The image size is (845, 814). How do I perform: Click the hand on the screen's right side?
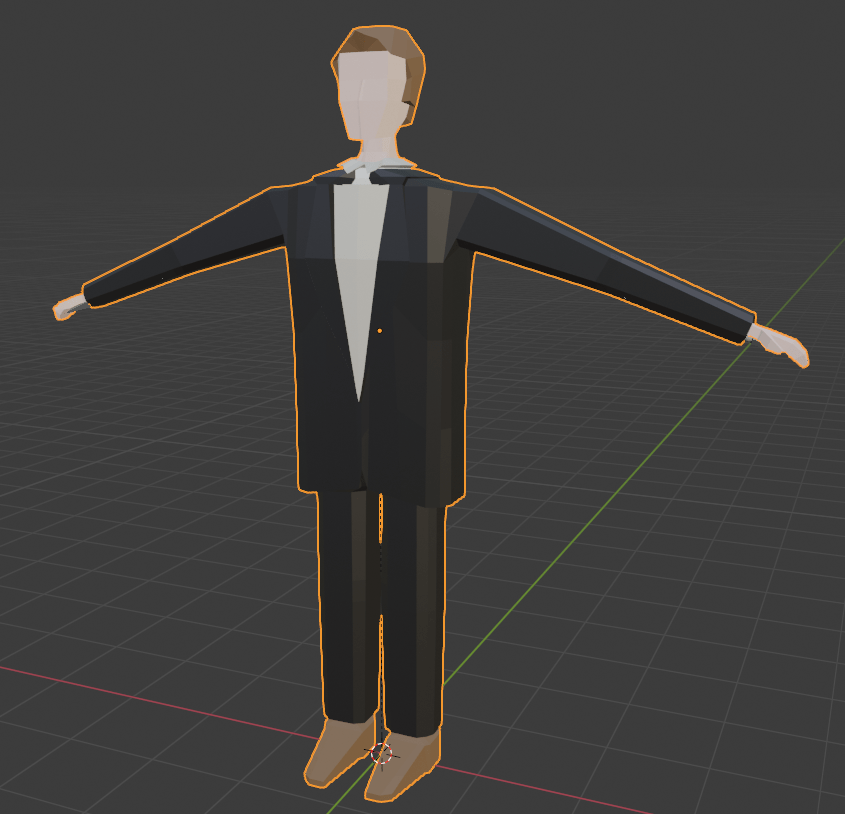click(x=785, y=345)
